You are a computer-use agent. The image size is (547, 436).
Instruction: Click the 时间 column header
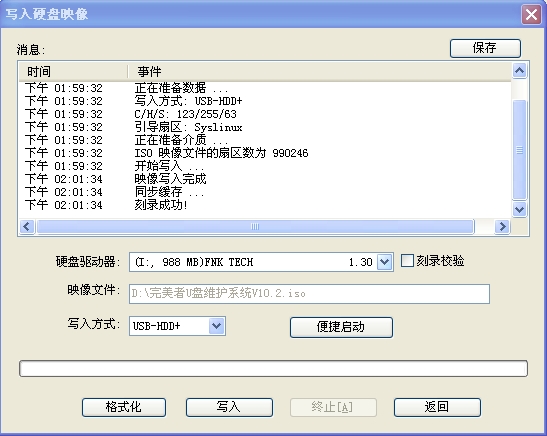pos(73,72)
